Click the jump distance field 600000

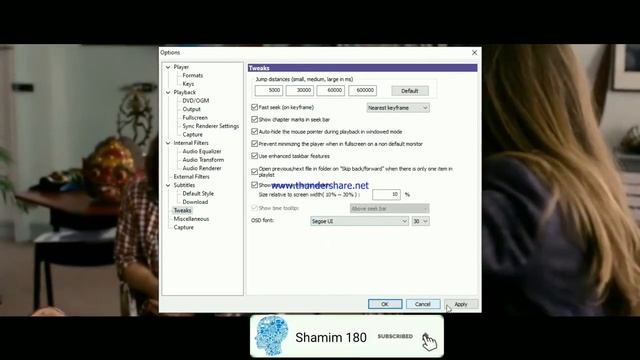coord(362,91)
